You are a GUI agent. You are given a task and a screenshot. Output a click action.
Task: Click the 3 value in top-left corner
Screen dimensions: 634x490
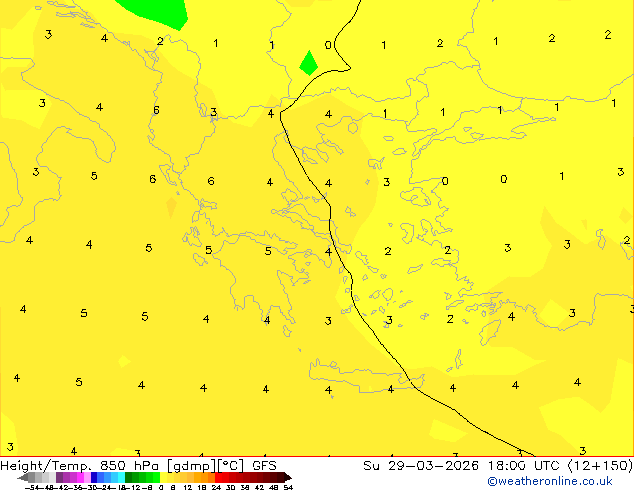click(48, 35)
